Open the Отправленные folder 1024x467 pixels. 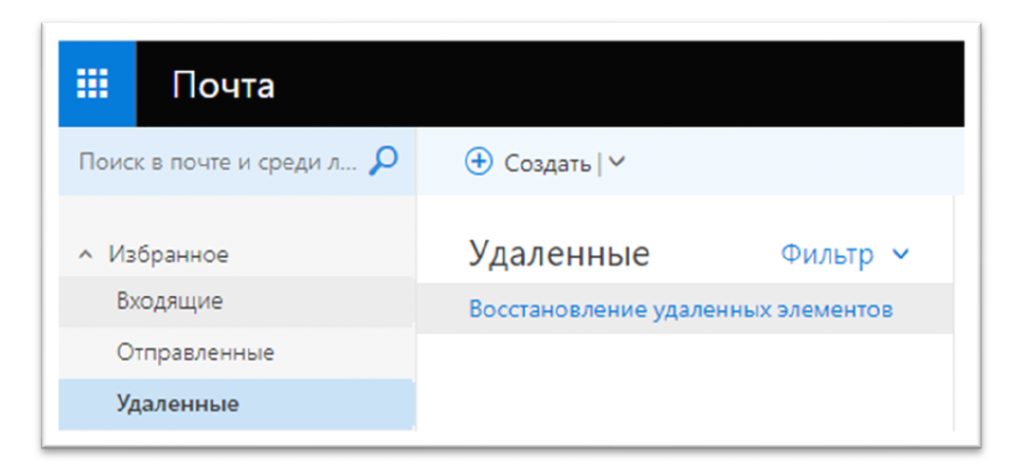click(x=195, y=353)
